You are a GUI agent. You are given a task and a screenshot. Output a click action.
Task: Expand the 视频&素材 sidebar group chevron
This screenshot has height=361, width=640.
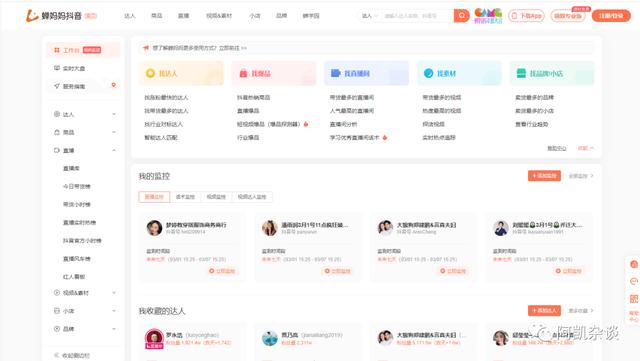pyautogui.click(x=114, y=293)
